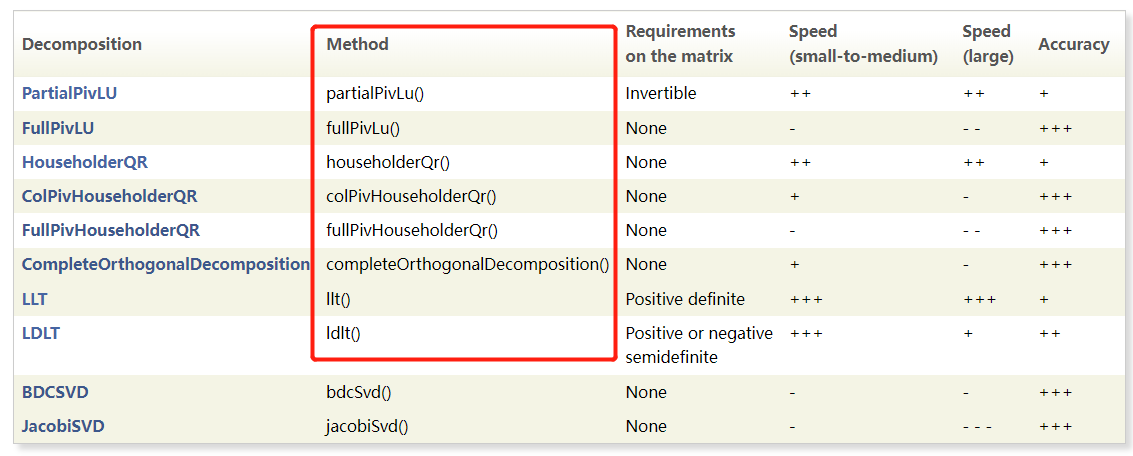Click the jacobiSvd() method text
1133x456 pixels.
367,426
